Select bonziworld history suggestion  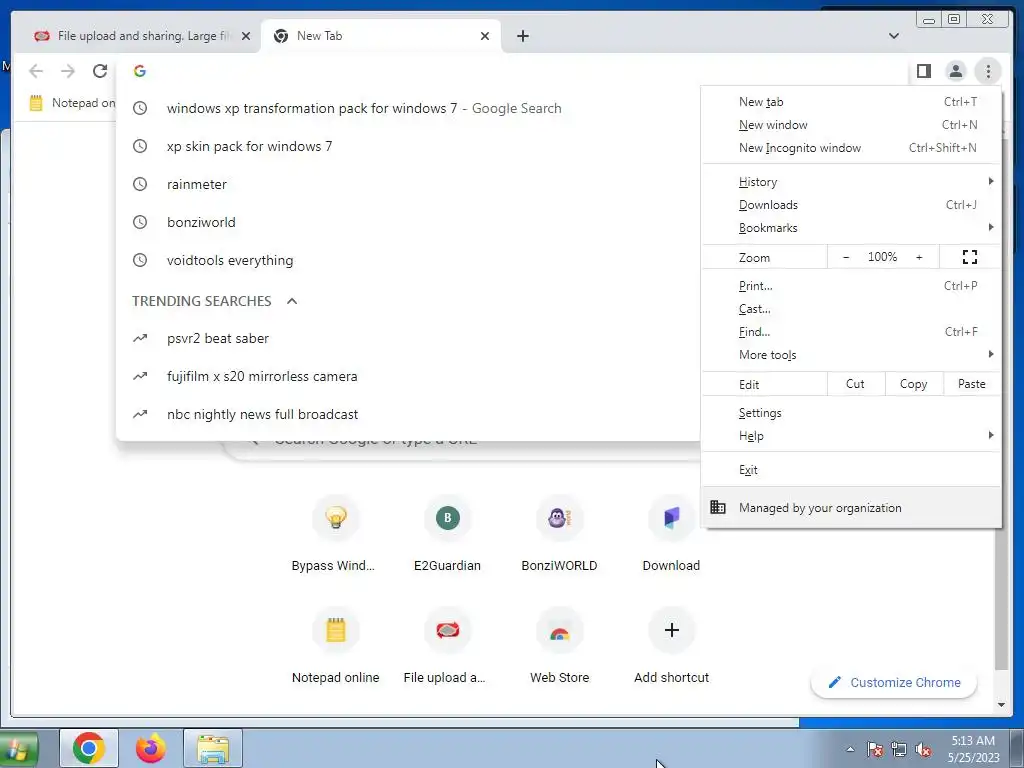pos(408,222)
